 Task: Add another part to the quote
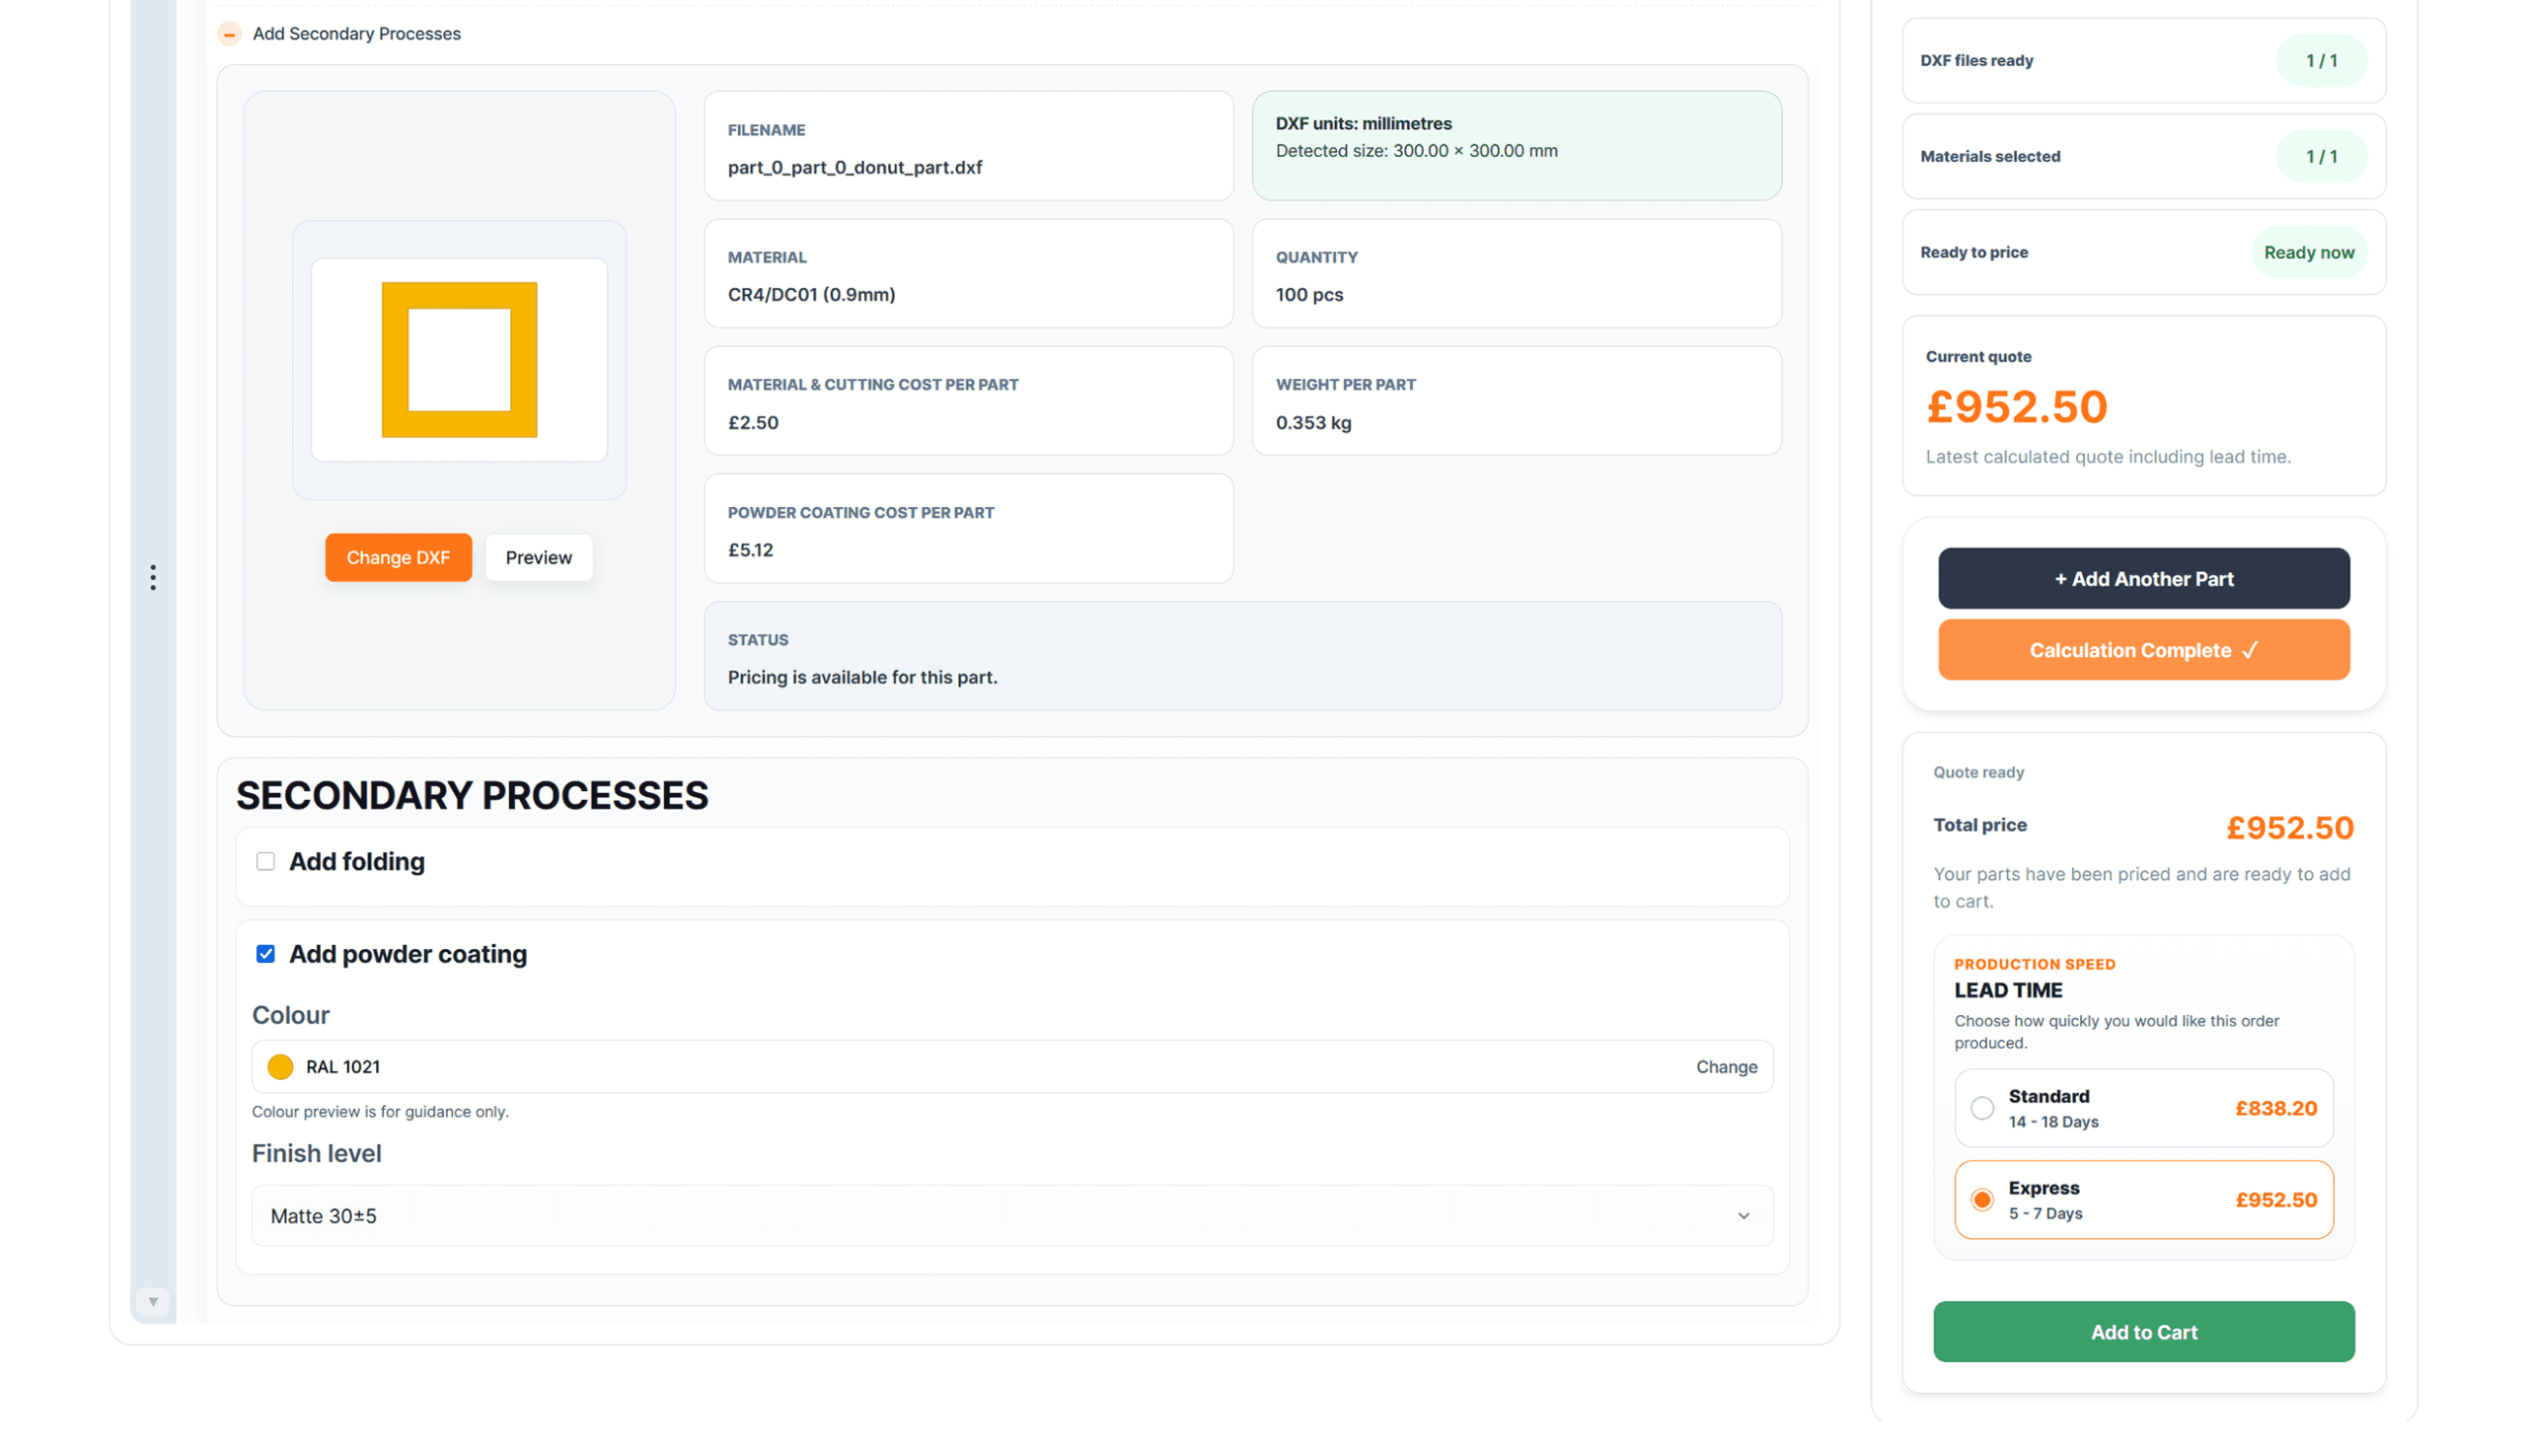pyautogui.click(x=2143, y=578)
